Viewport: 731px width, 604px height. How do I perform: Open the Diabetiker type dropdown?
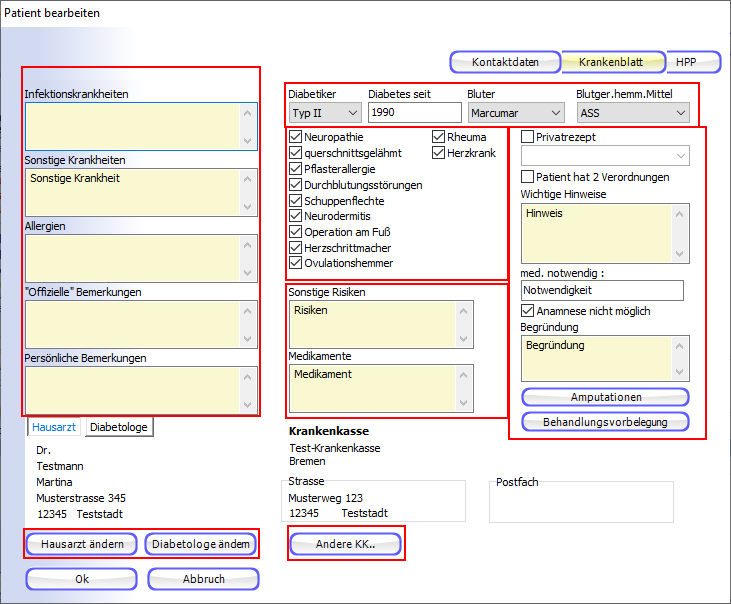click(324, 113)
